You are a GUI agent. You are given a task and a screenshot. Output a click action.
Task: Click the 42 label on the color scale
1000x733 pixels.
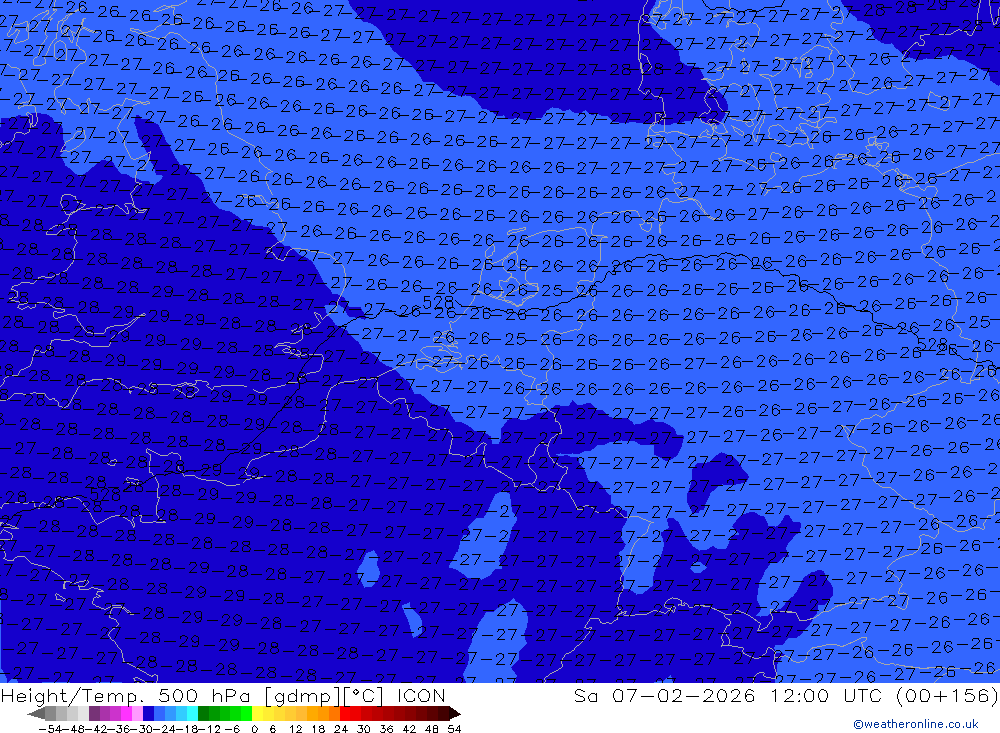click(409, 729)
